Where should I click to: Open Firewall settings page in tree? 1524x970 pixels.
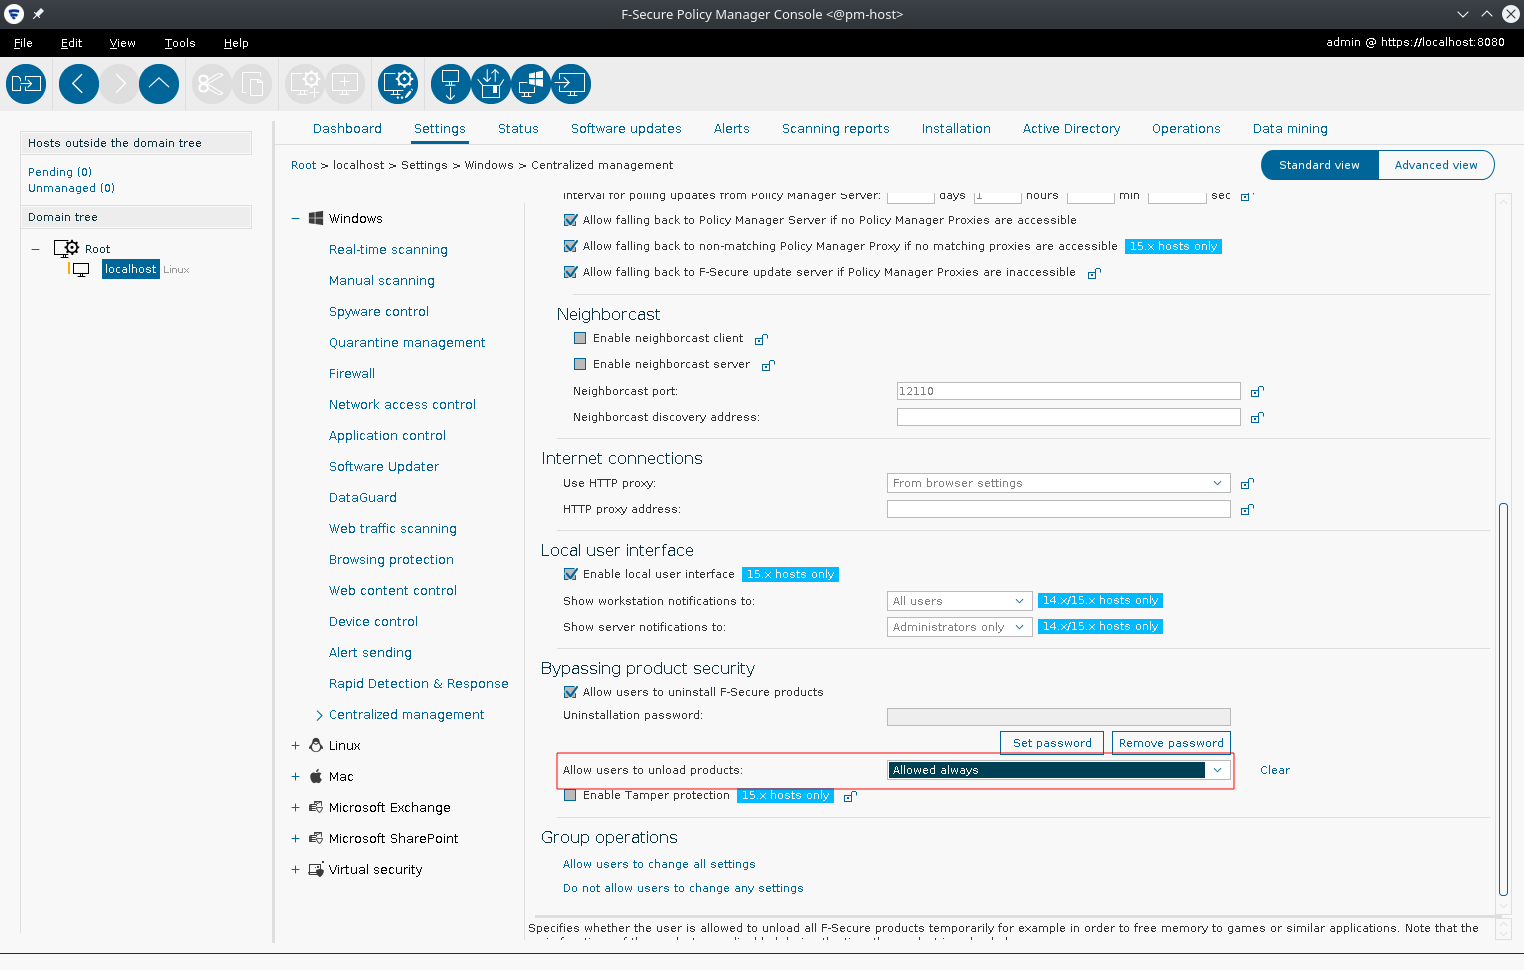pos(352,373)
